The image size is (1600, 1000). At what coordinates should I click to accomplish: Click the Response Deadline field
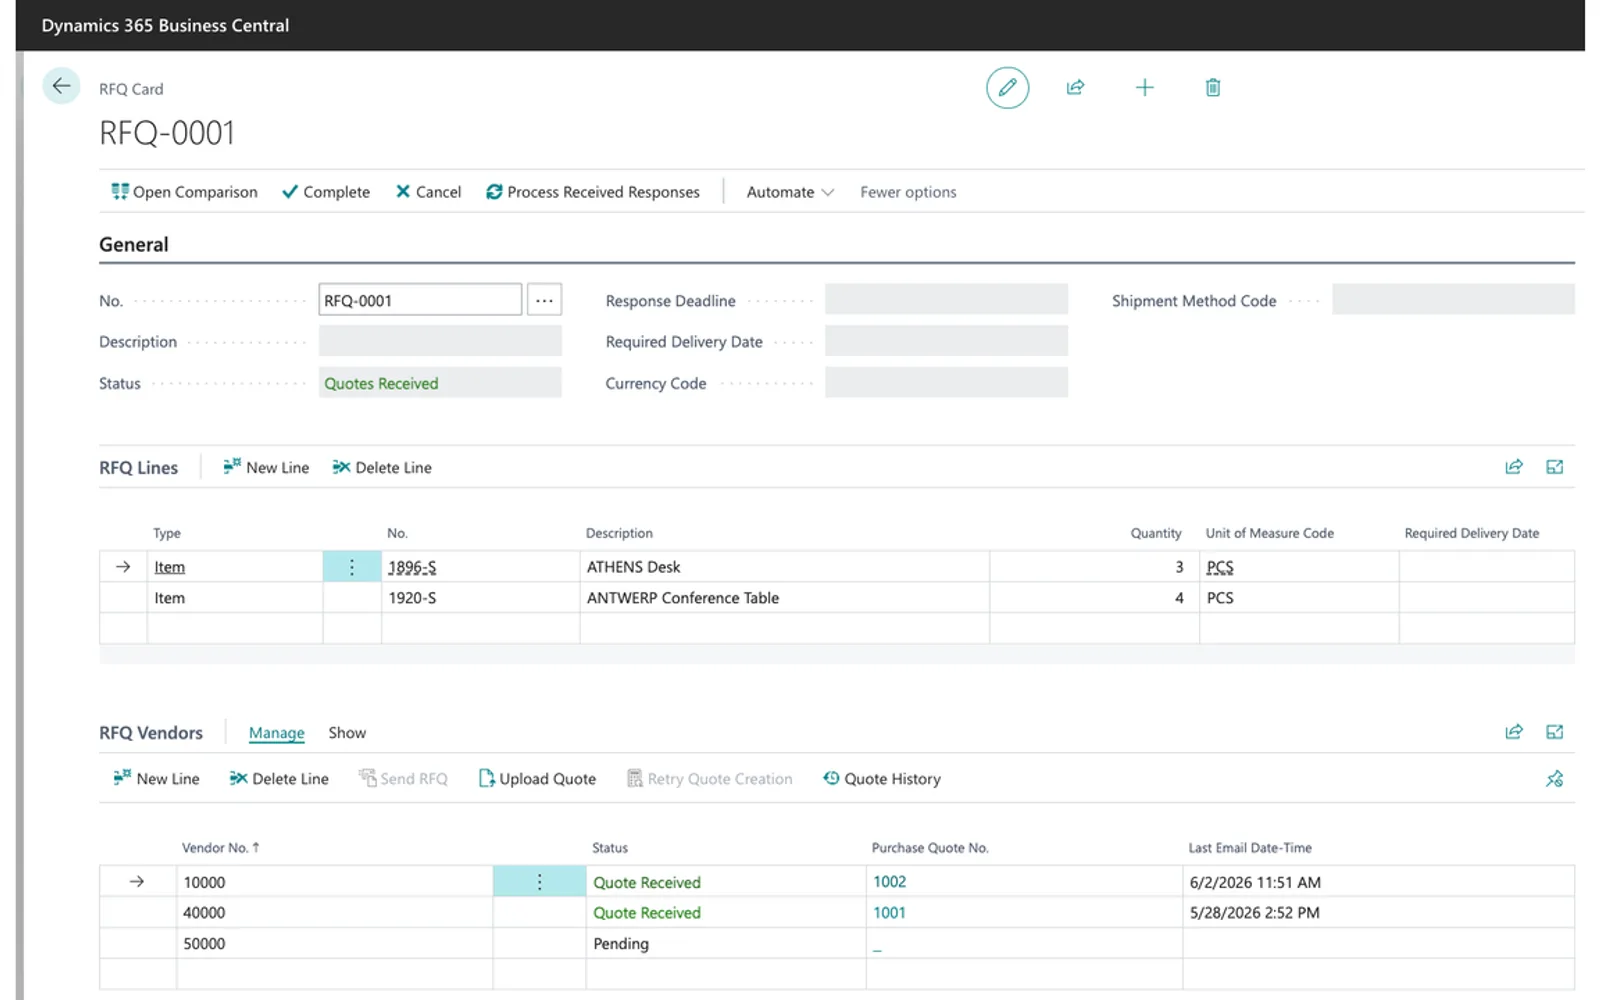(946, 300)
